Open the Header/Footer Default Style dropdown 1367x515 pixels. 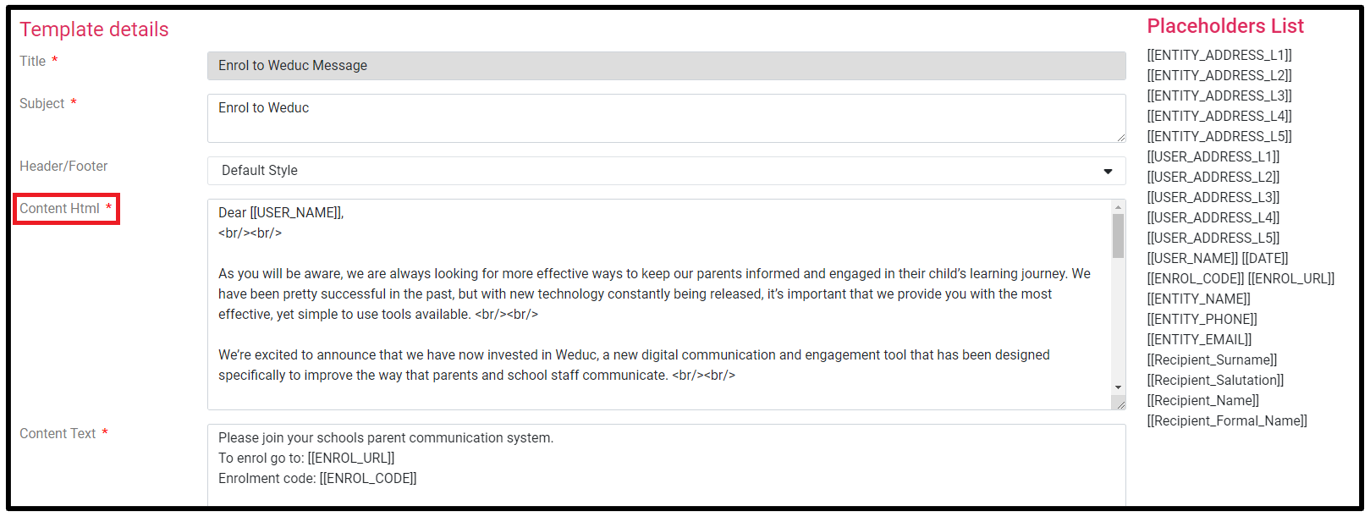[x=666, y=170]
